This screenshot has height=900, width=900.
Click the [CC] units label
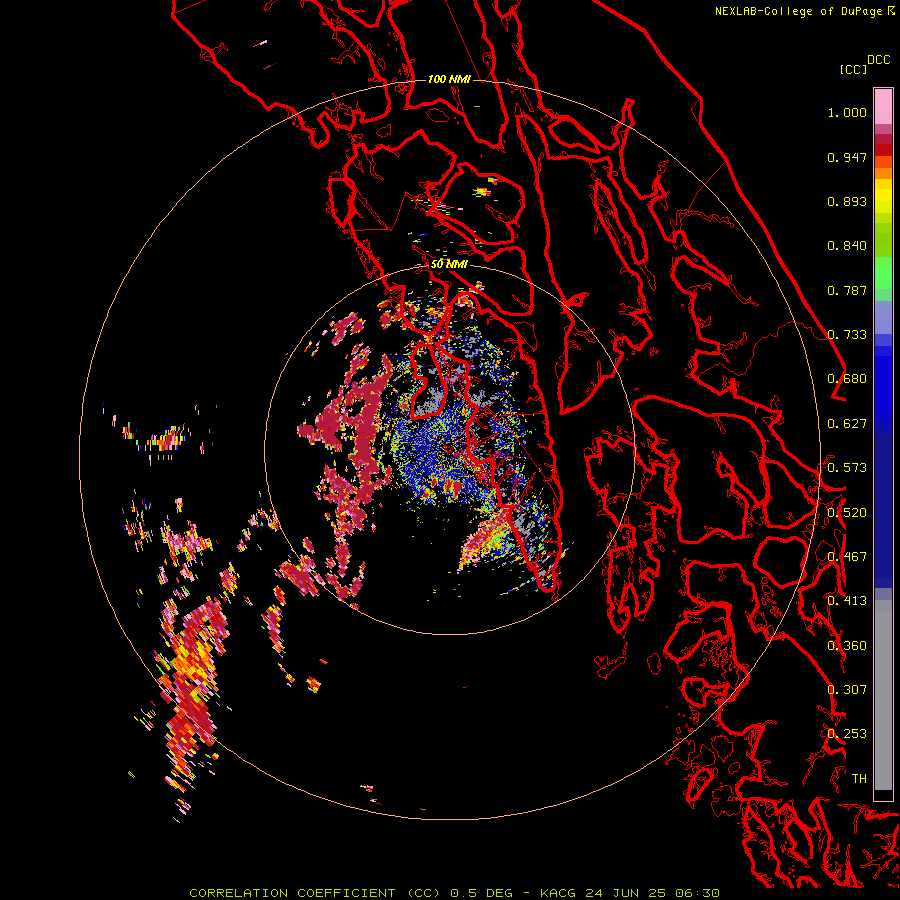click(853, 69)
